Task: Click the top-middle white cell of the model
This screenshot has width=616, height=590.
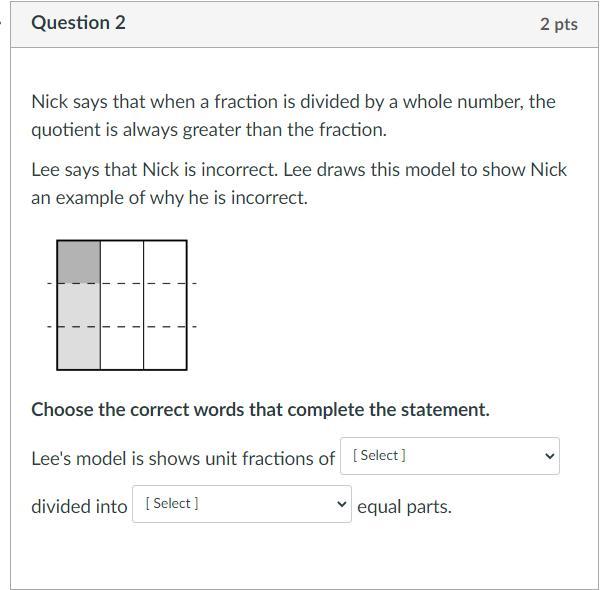Action: 122,261
